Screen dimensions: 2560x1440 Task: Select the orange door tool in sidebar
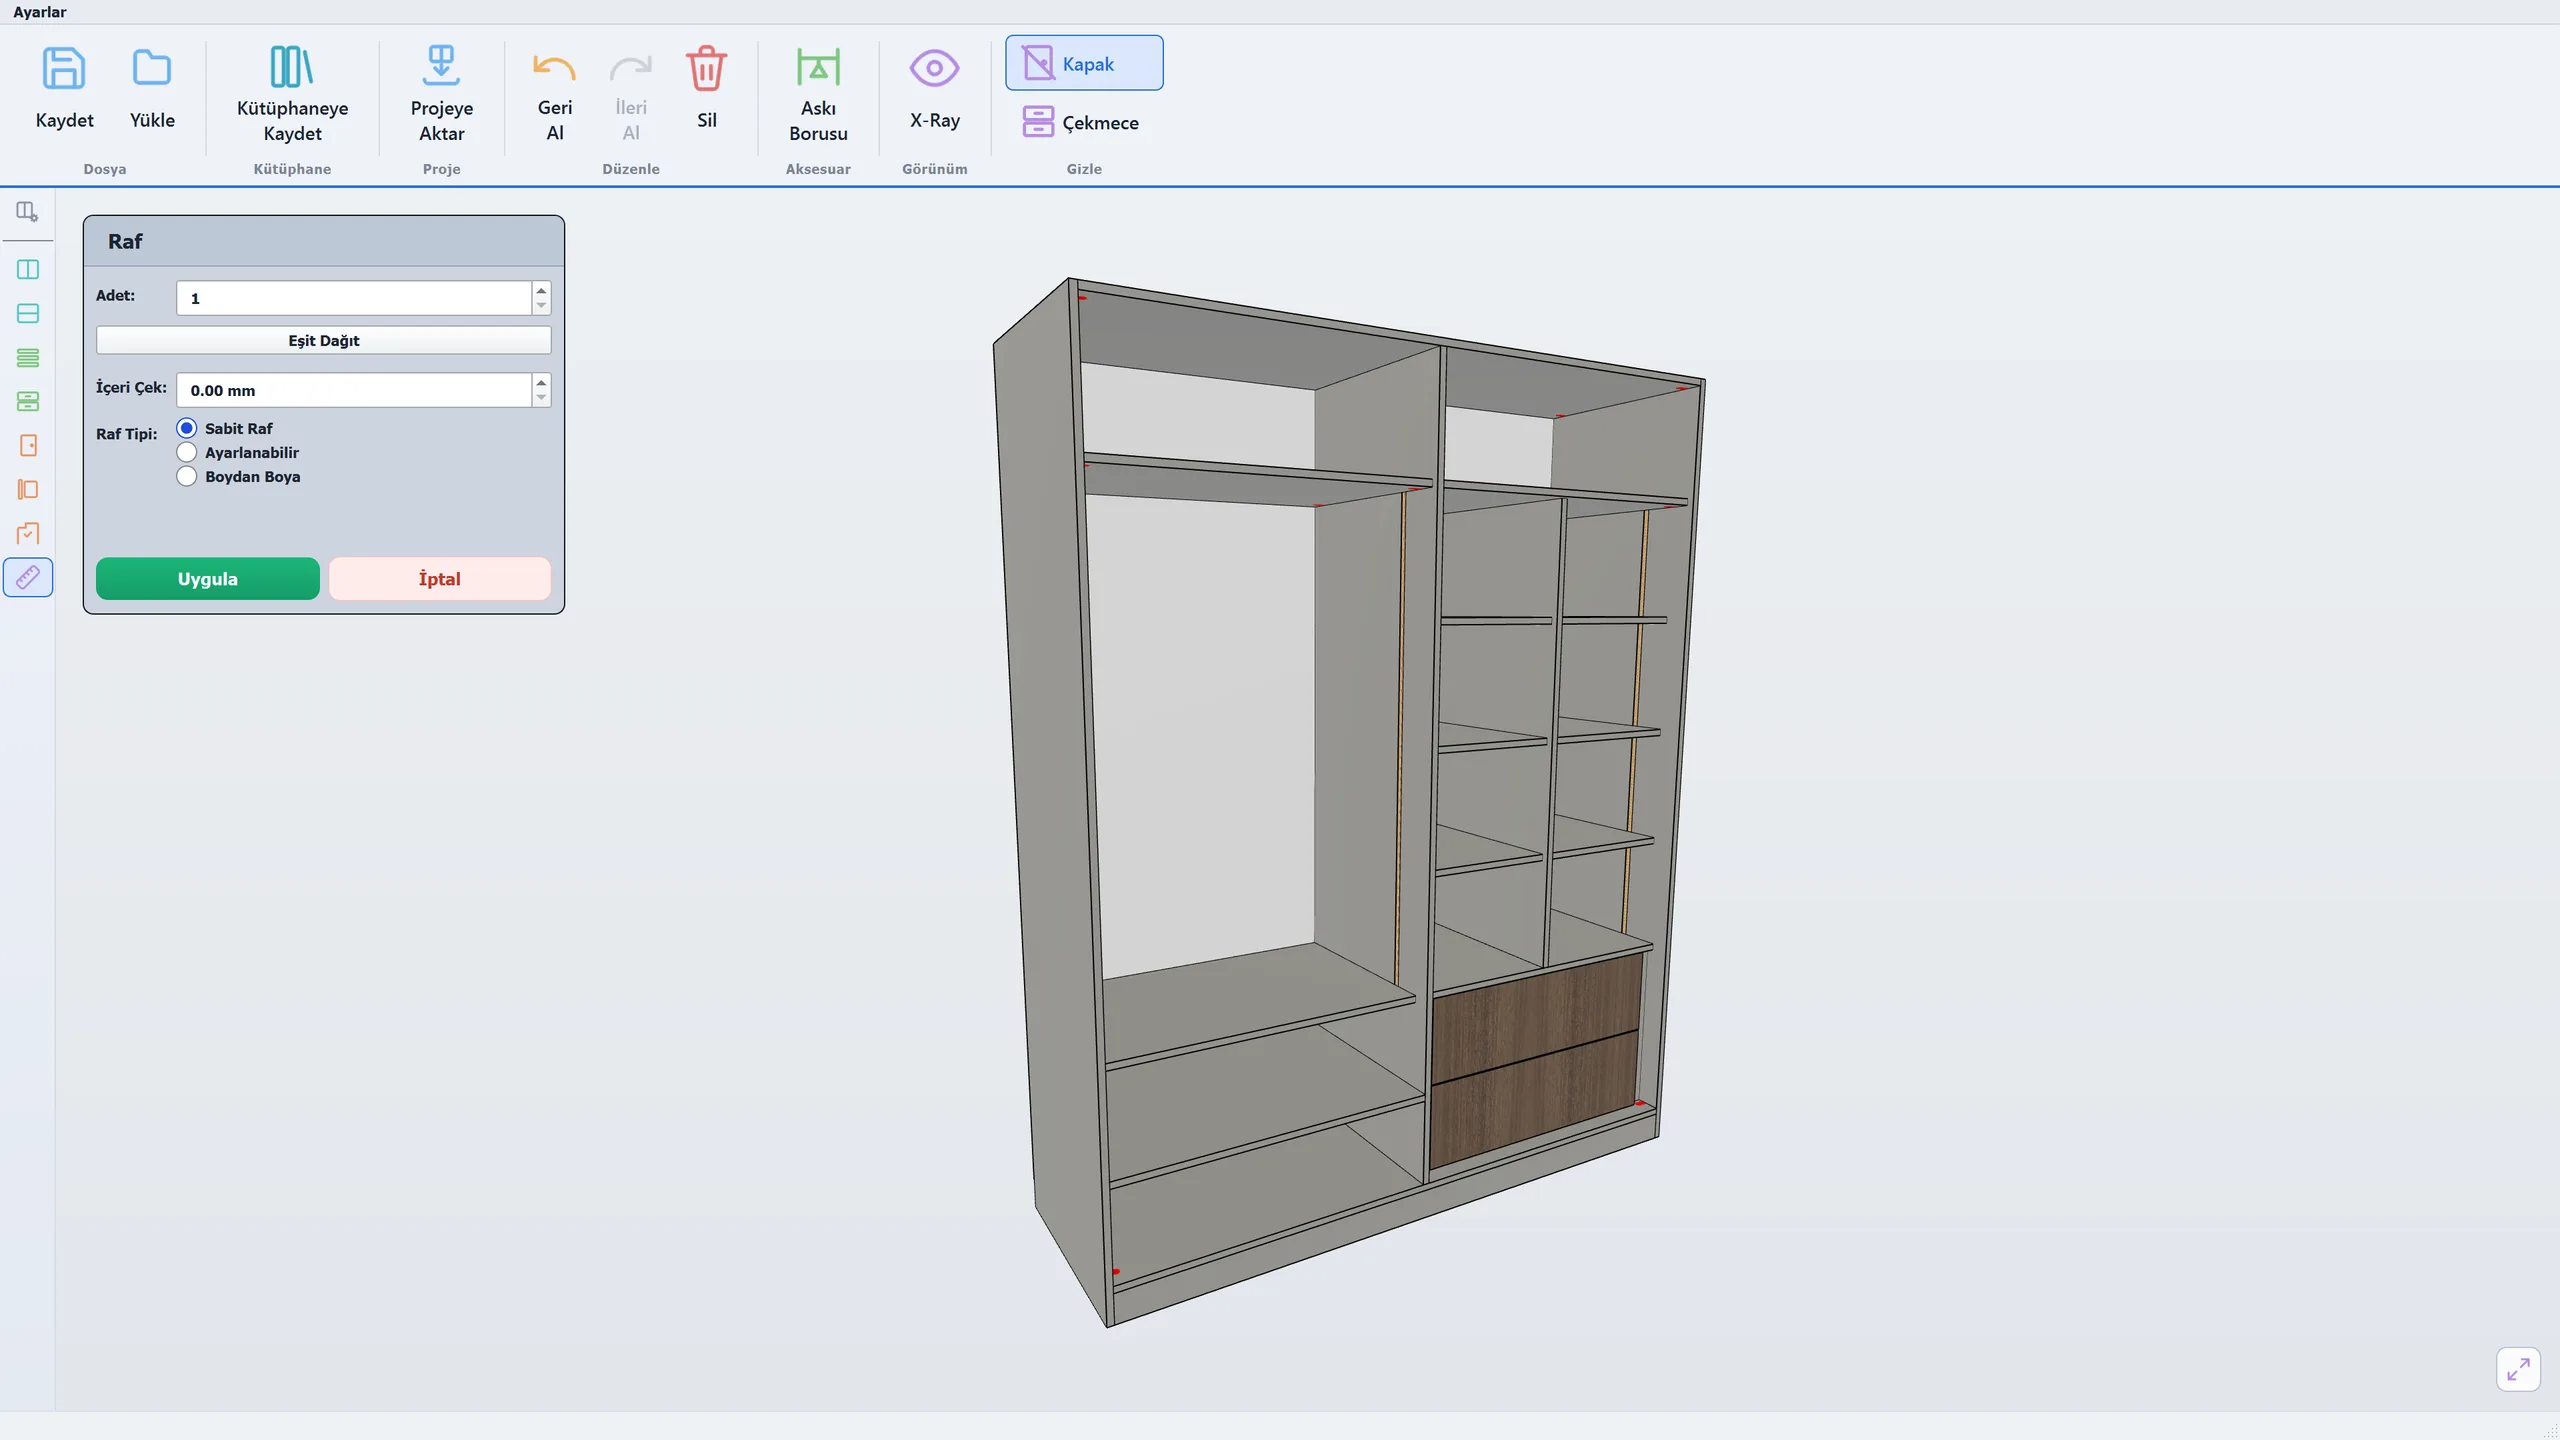(x=28, y=446)
